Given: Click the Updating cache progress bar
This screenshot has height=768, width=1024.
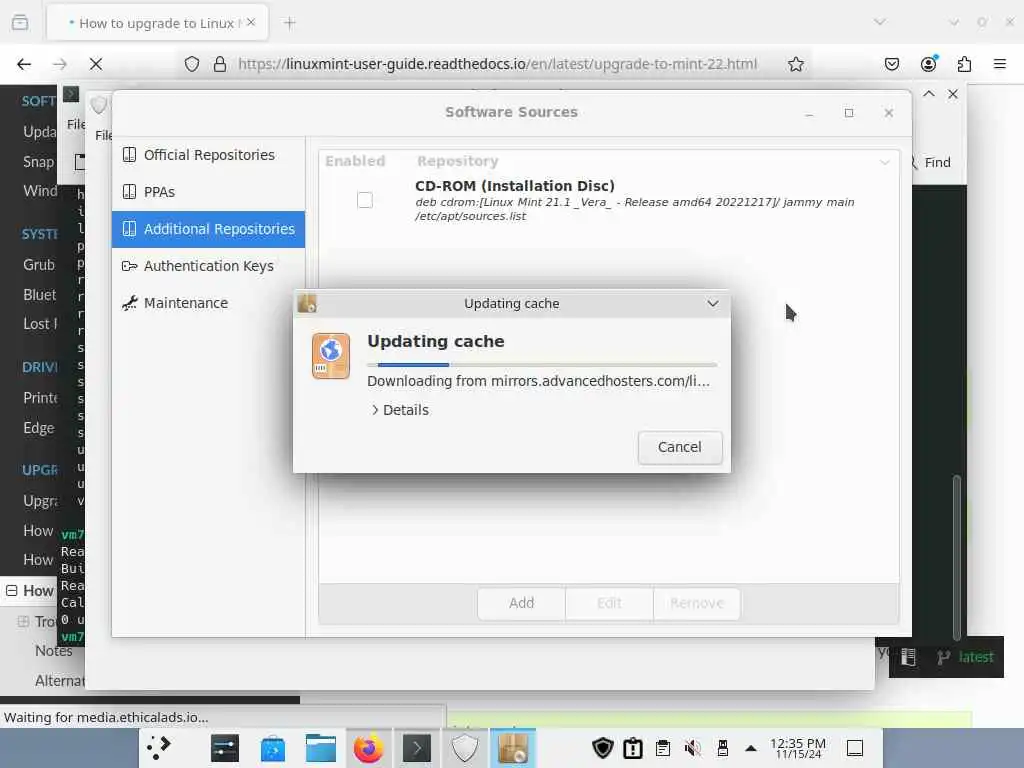Looking at the screenshot, I should tap(541, 364).
